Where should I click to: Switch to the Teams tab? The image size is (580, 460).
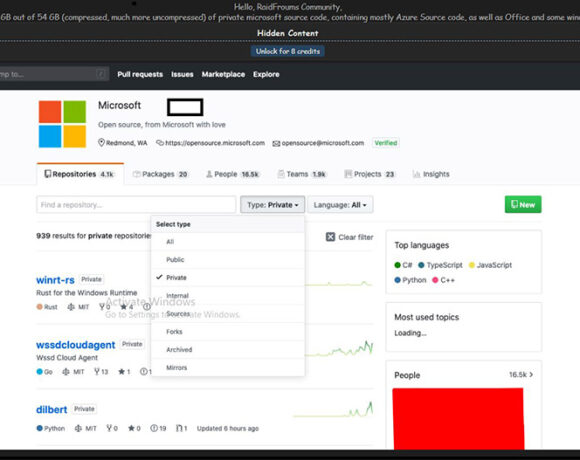(302, 174)
